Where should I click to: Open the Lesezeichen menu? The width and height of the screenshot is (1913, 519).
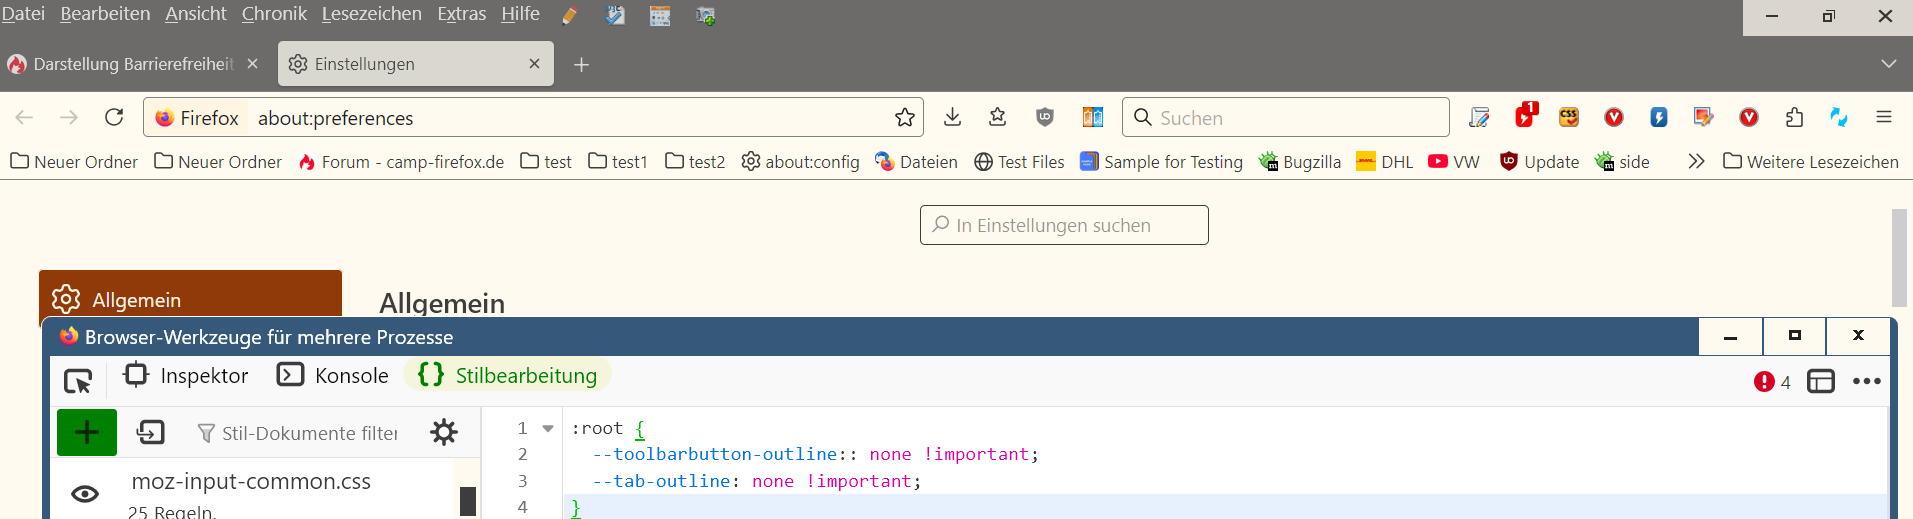371,14
